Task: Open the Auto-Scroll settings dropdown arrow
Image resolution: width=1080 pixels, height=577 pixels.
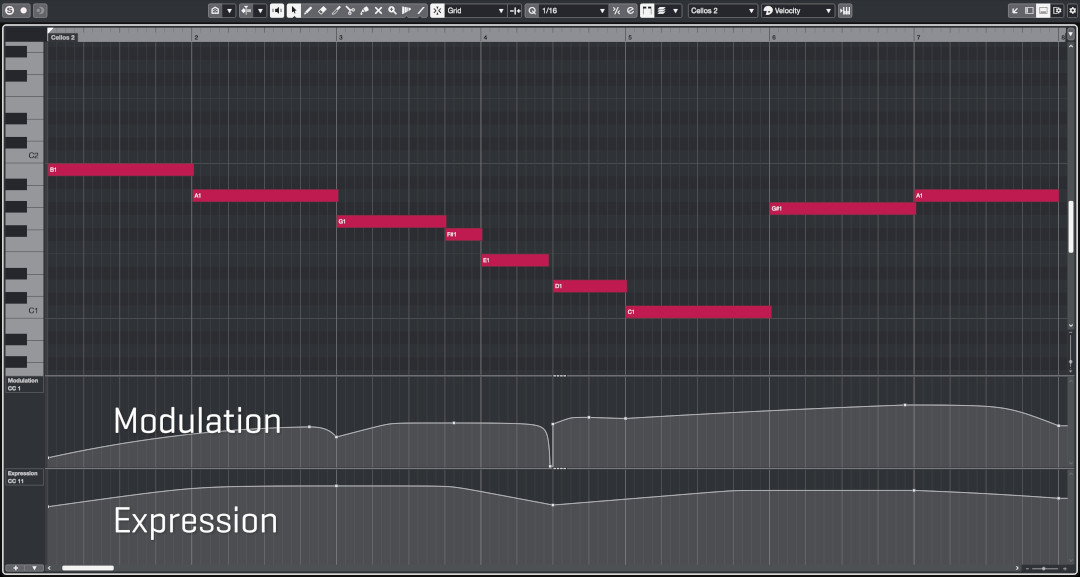Action: [x=260, y=11]
